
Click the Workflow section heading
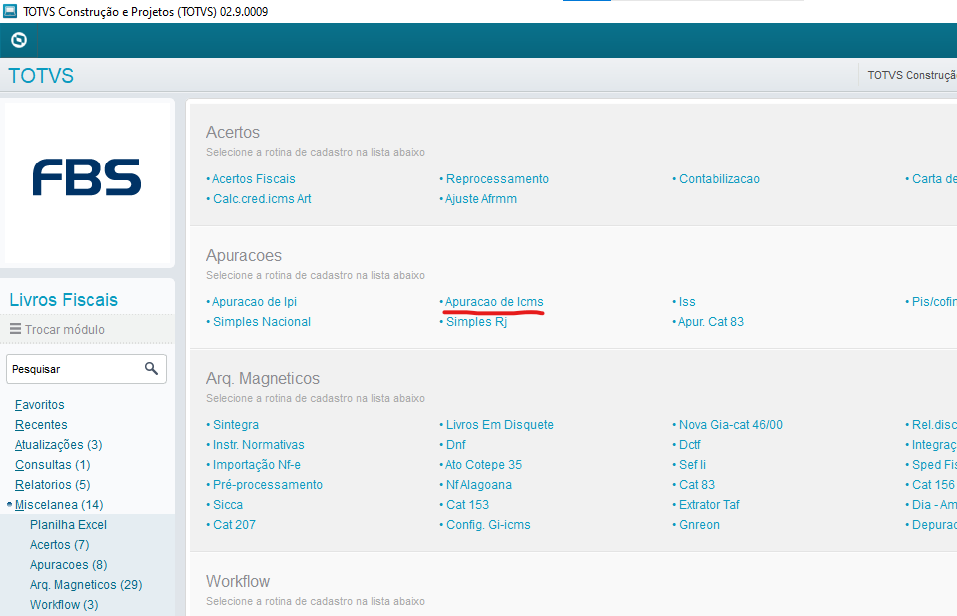click(238, 581)
